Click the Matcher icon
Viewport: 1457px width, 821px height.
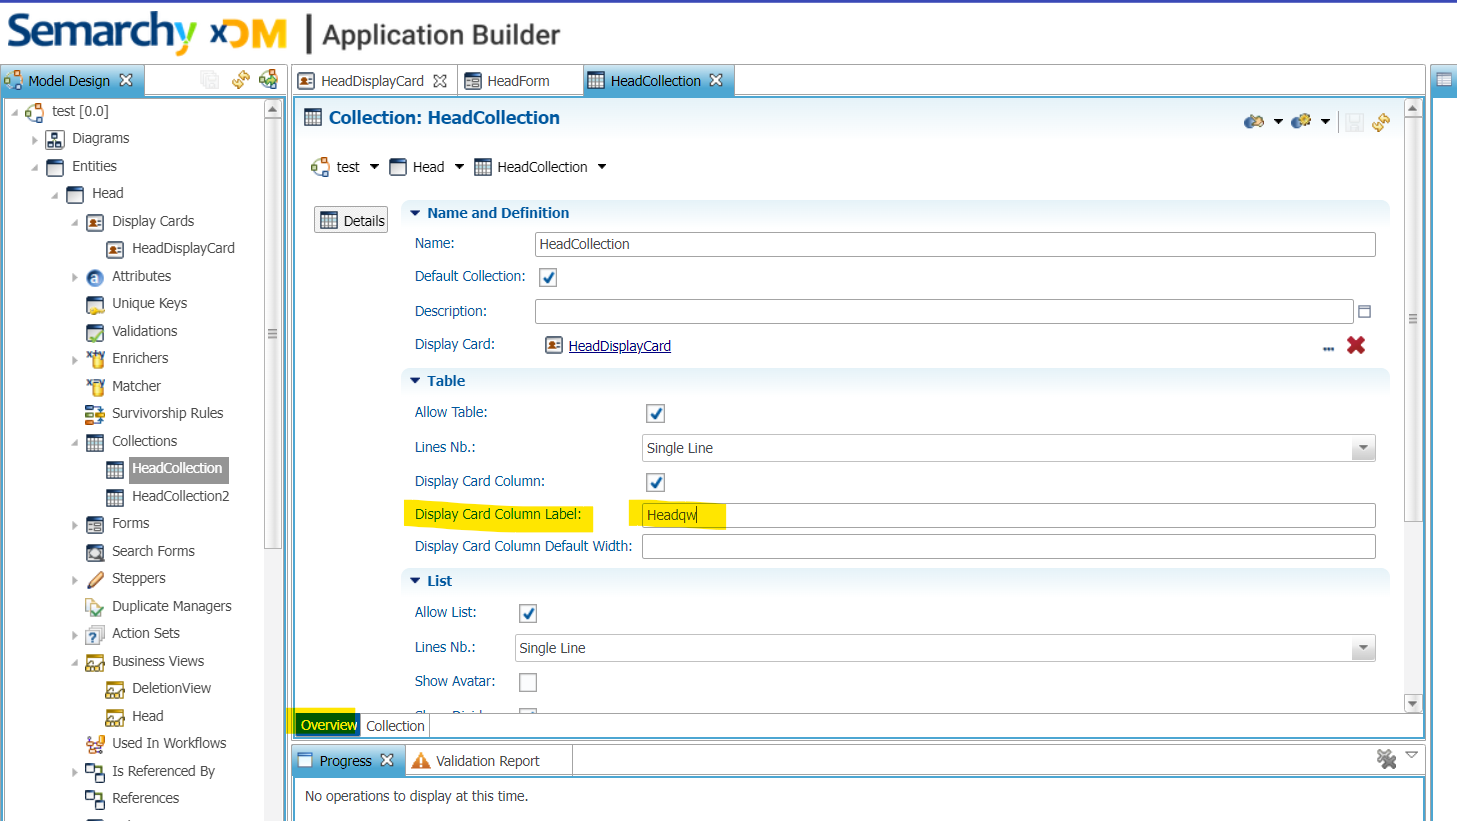point(95,387)
